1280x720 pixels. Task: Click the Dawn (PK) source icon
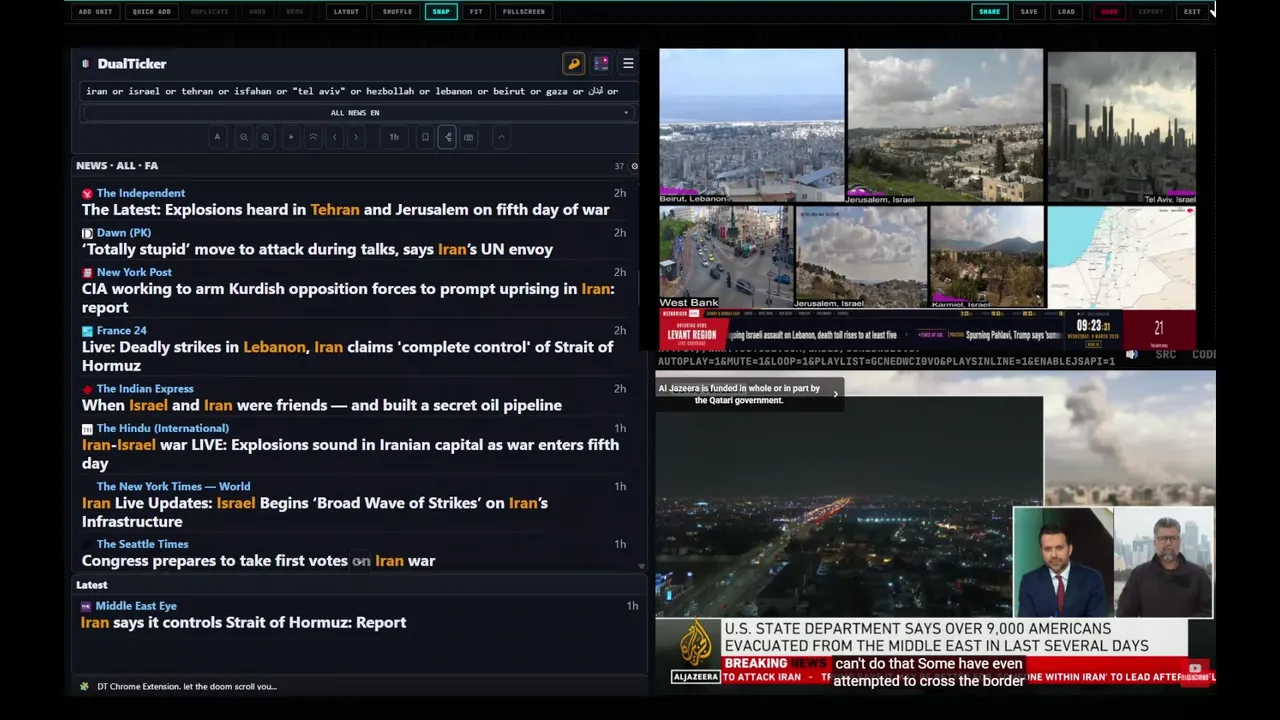coord(87,233)
